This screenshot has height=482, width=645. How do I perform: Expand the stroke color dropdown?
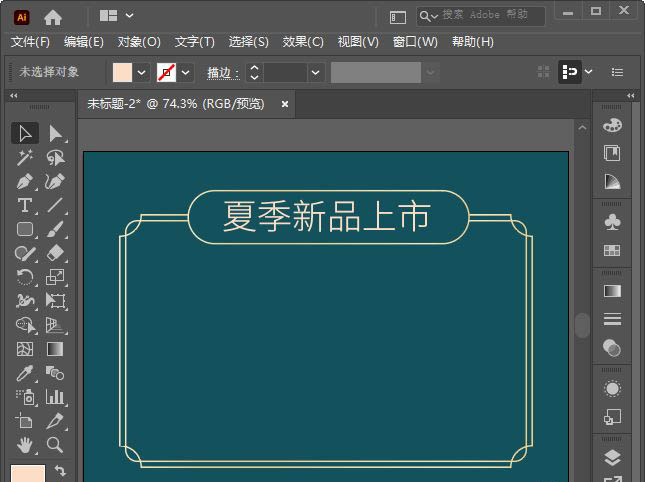[x=186, y=73]
